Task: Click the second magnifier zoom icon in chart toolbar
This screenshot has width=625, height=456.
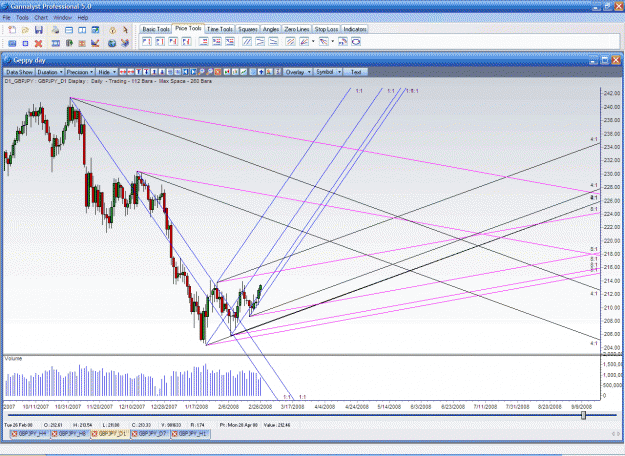Action: tap(209, 72)
